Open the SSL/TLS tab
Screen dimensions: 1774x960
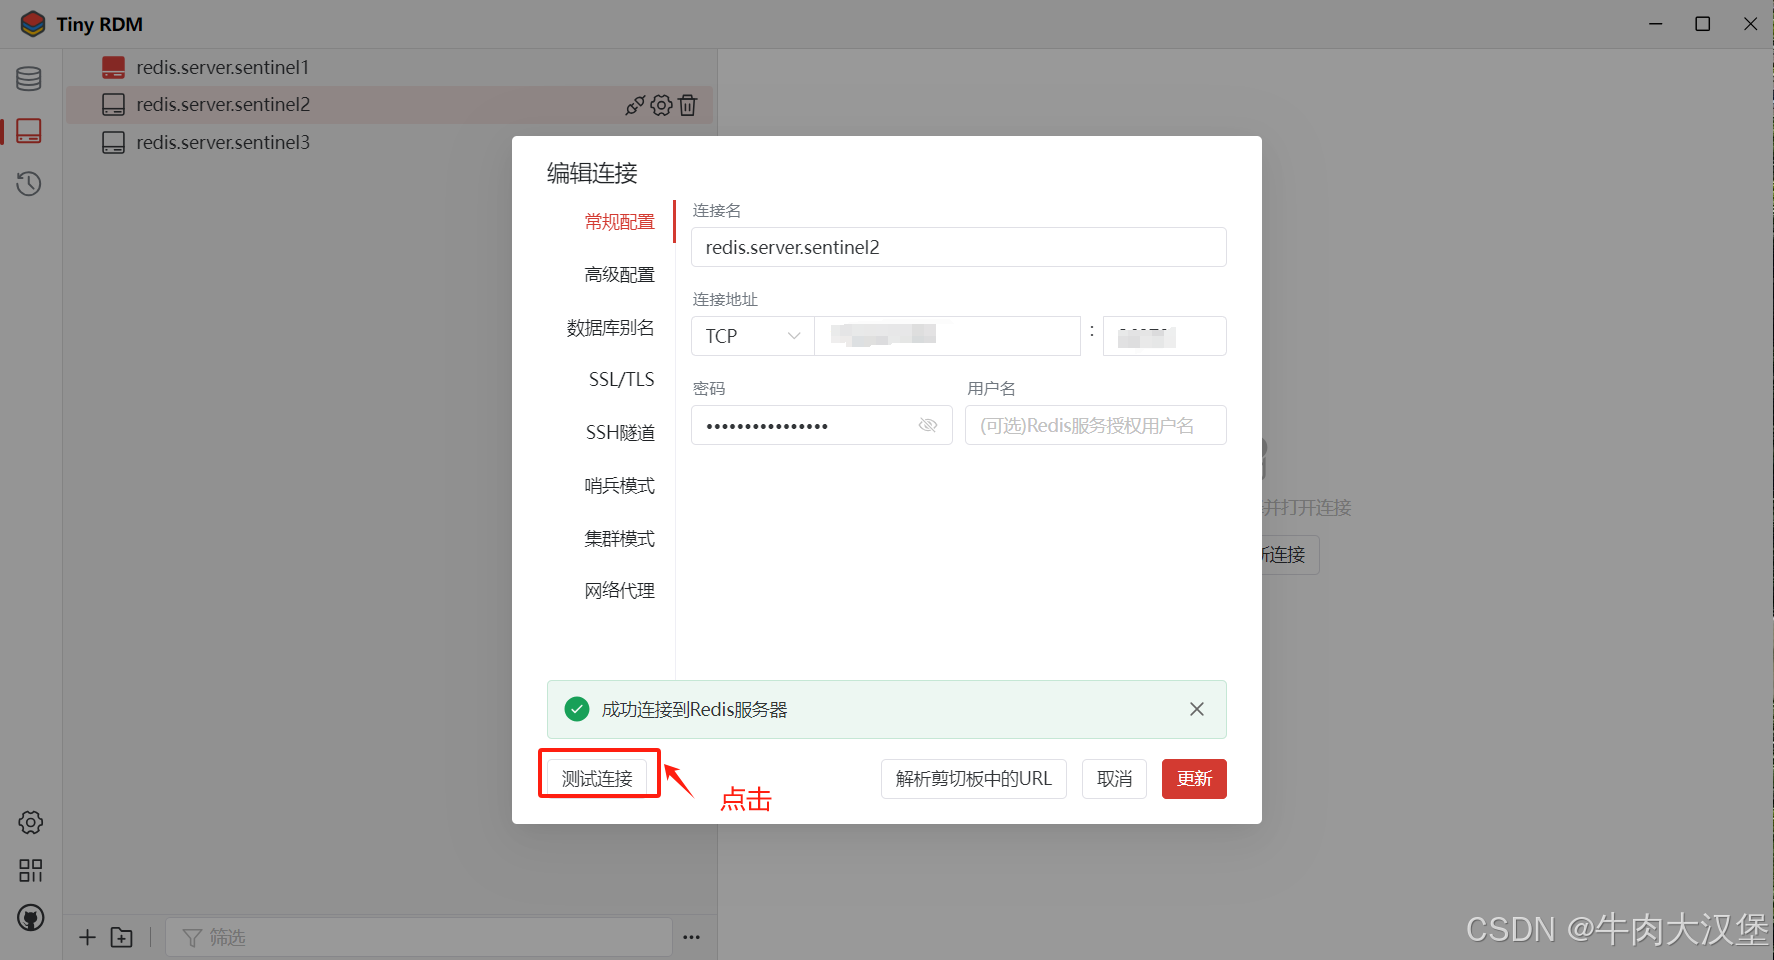[x=622, y=380]
